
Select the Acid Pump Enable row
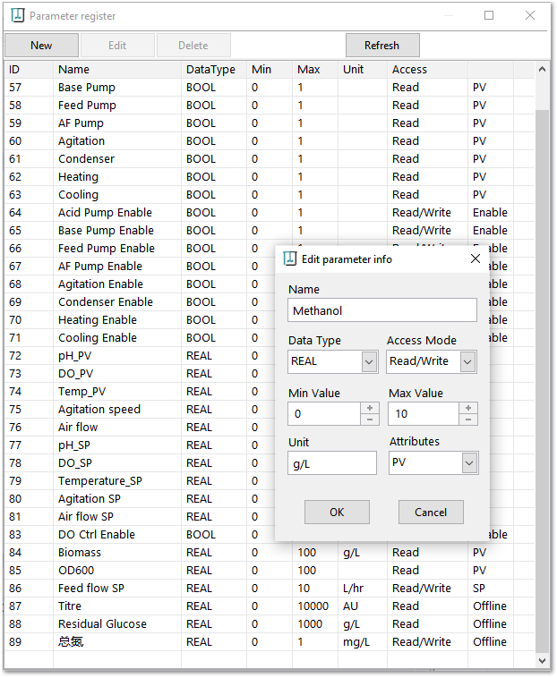[270, 212]
